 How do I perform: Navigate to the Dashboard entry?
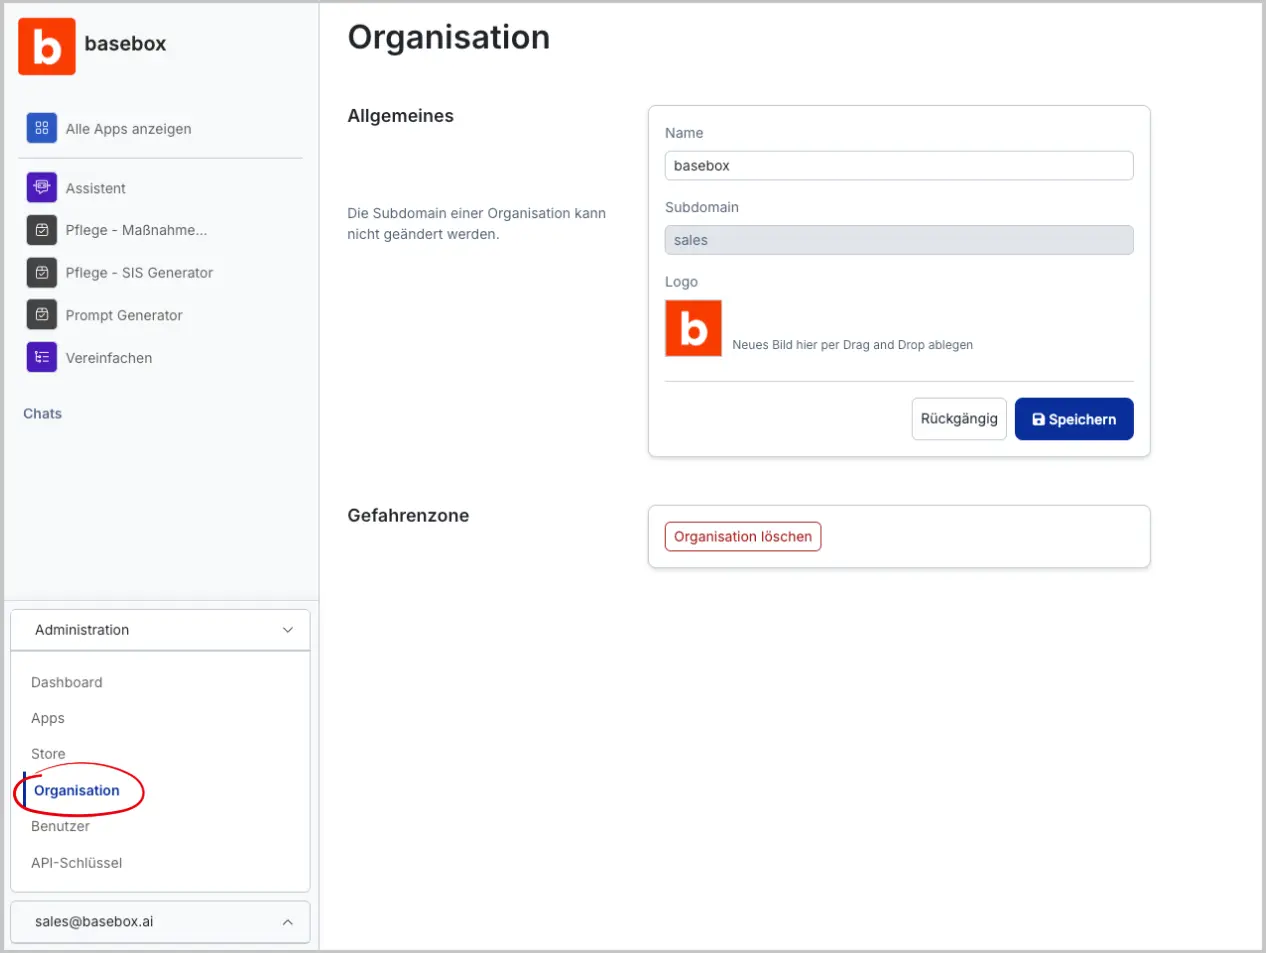[67, 682]
